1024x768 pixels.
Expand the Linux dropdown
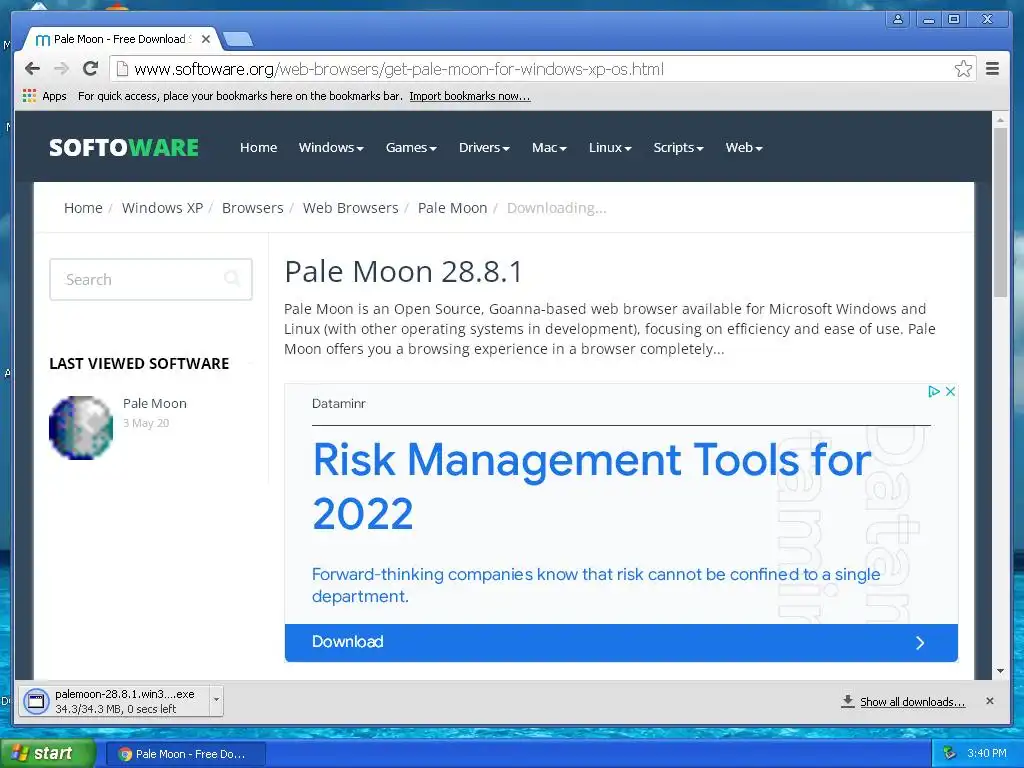click(610, 148)
